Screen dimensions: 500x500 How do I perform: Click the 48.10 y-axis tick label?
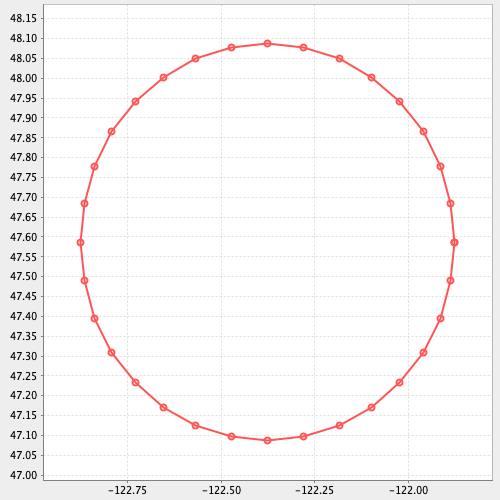point(23,38)
